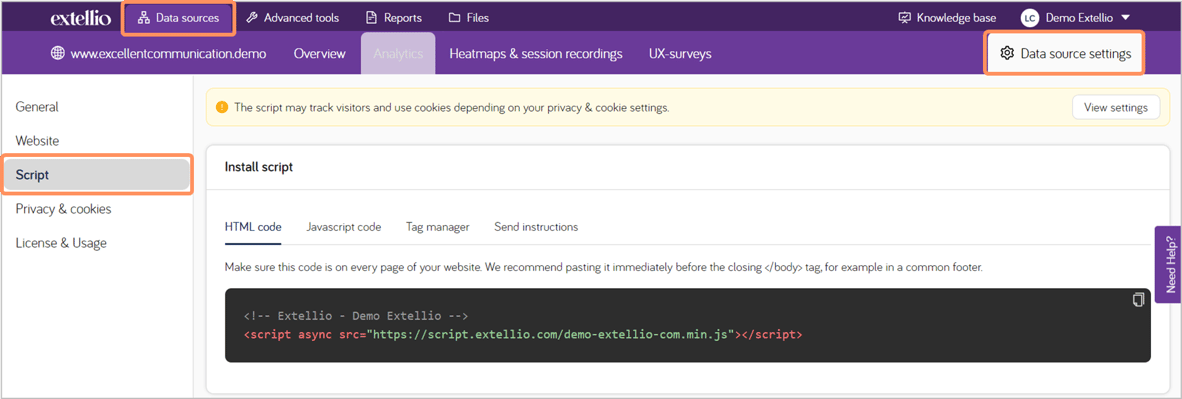Click the gear icon in Data source settings
Viewport: 1182px width, 399px height.
(1006, 54)
